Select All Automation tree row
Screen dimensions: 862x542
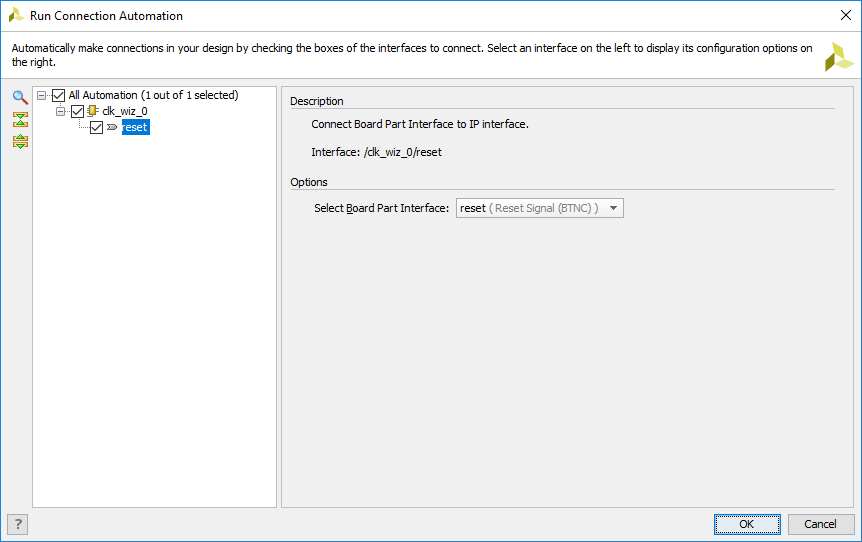(153, 95)
